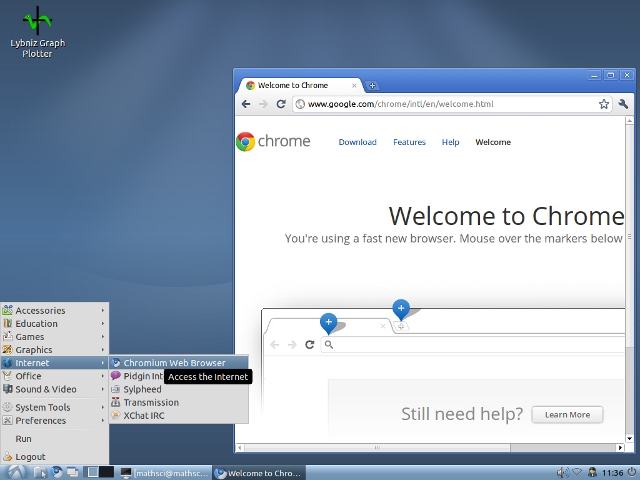Switch to the mathsci terminal taskbar window

coord(164,473)
